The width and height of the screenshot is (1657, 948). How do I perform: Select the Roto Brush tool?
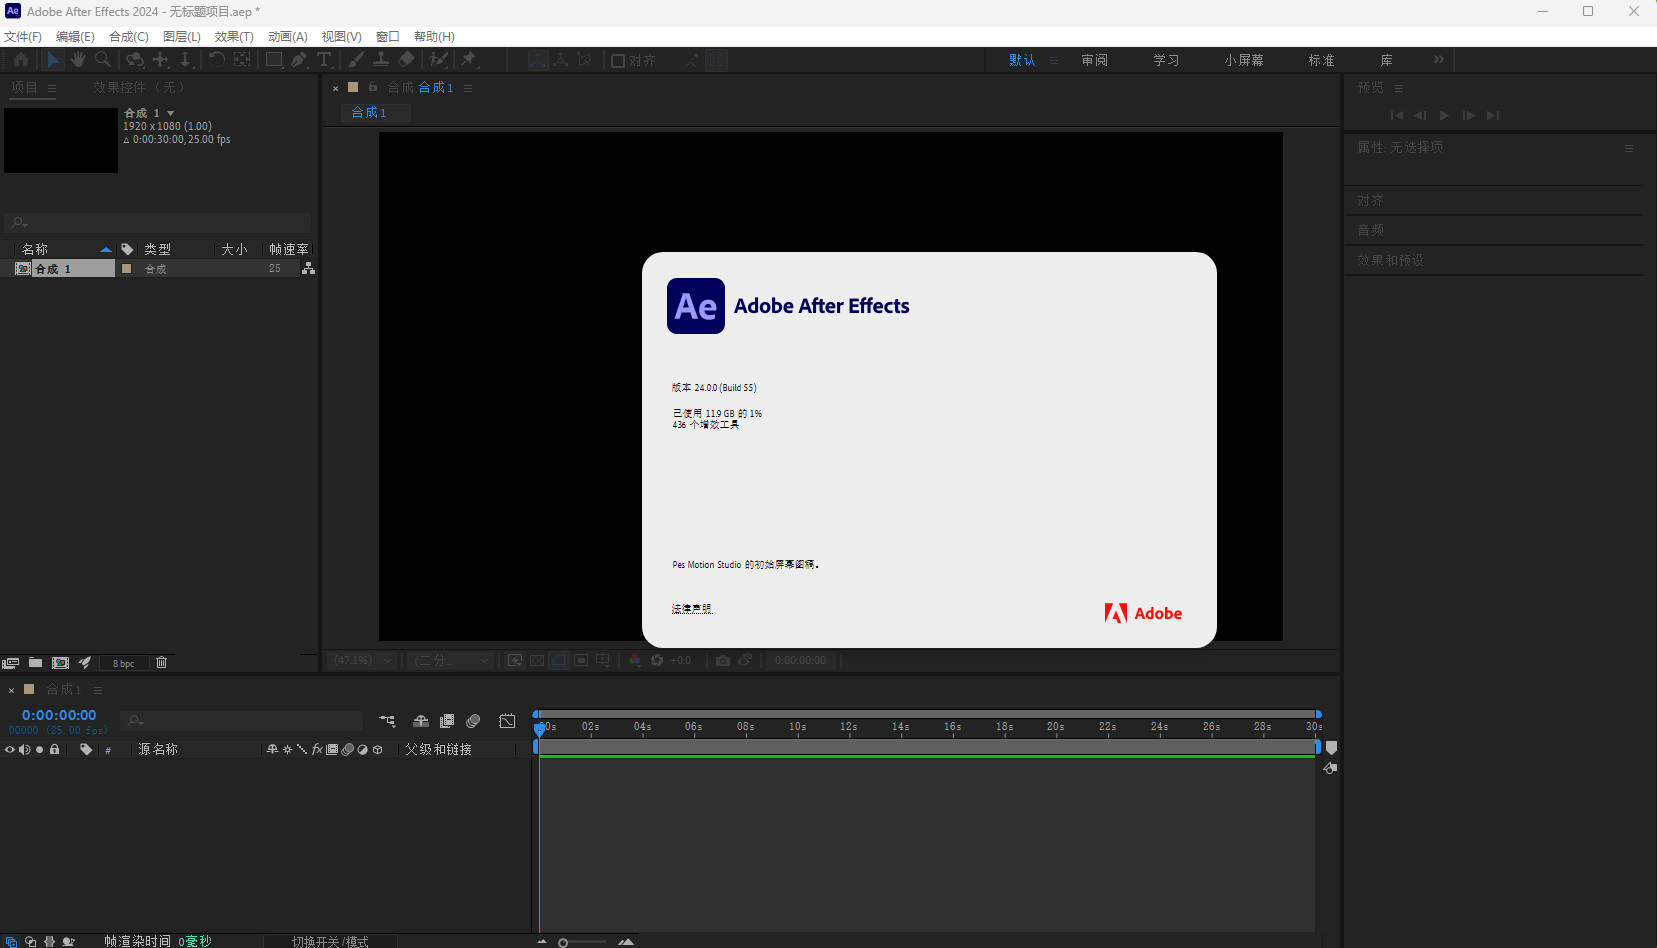click(x=438, y=60)
